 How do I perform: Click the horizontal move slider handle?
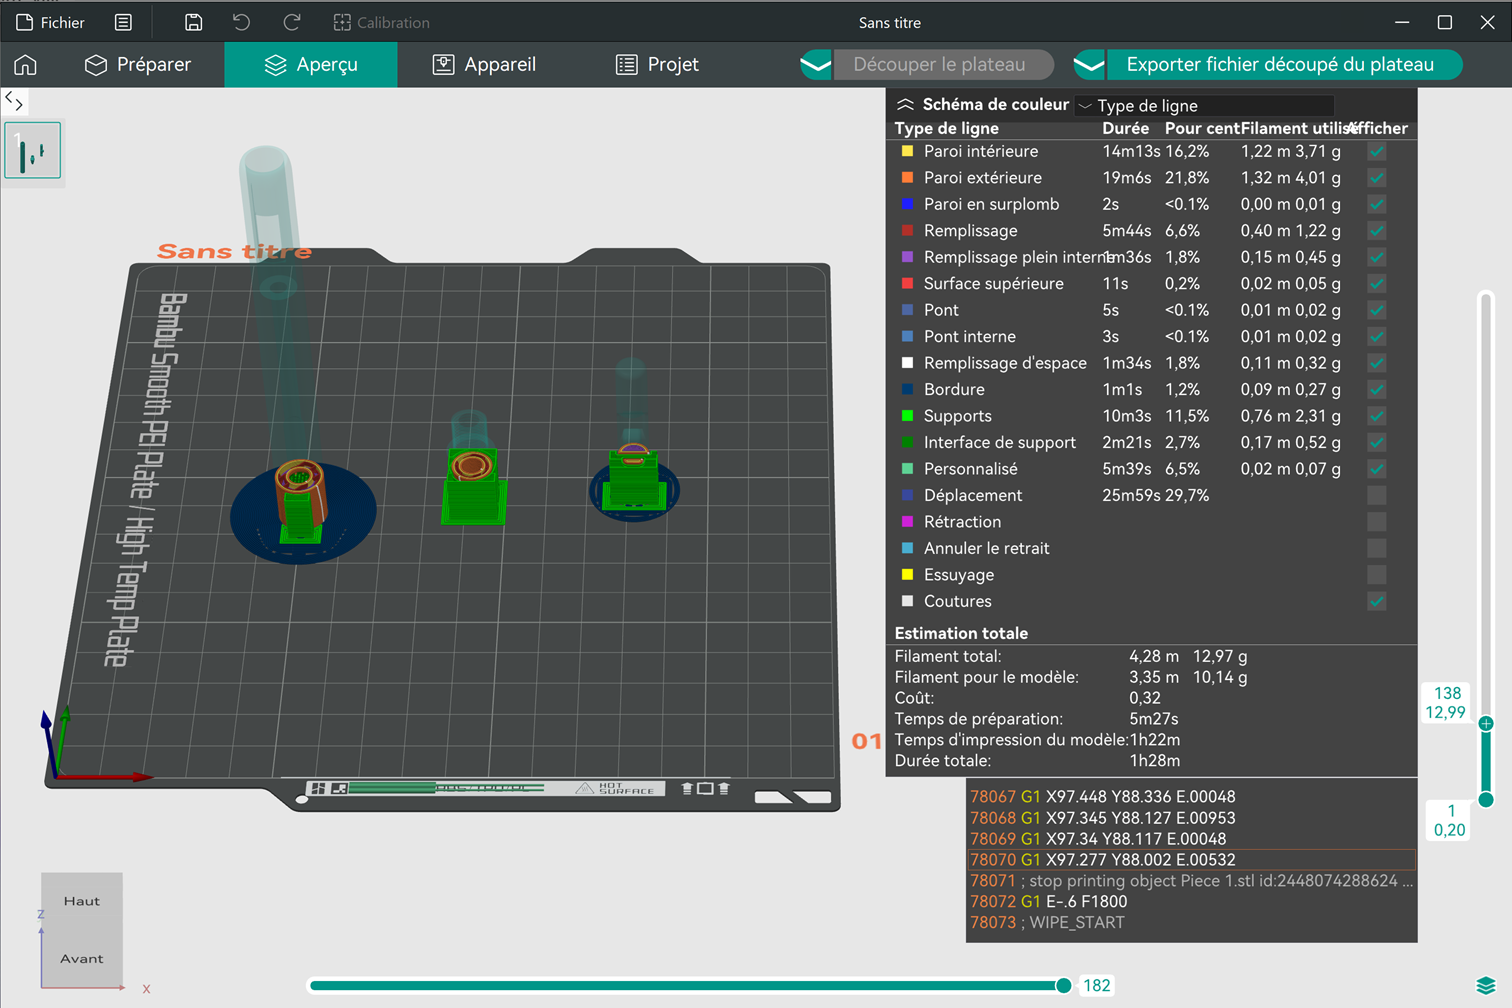[1064, 986]
